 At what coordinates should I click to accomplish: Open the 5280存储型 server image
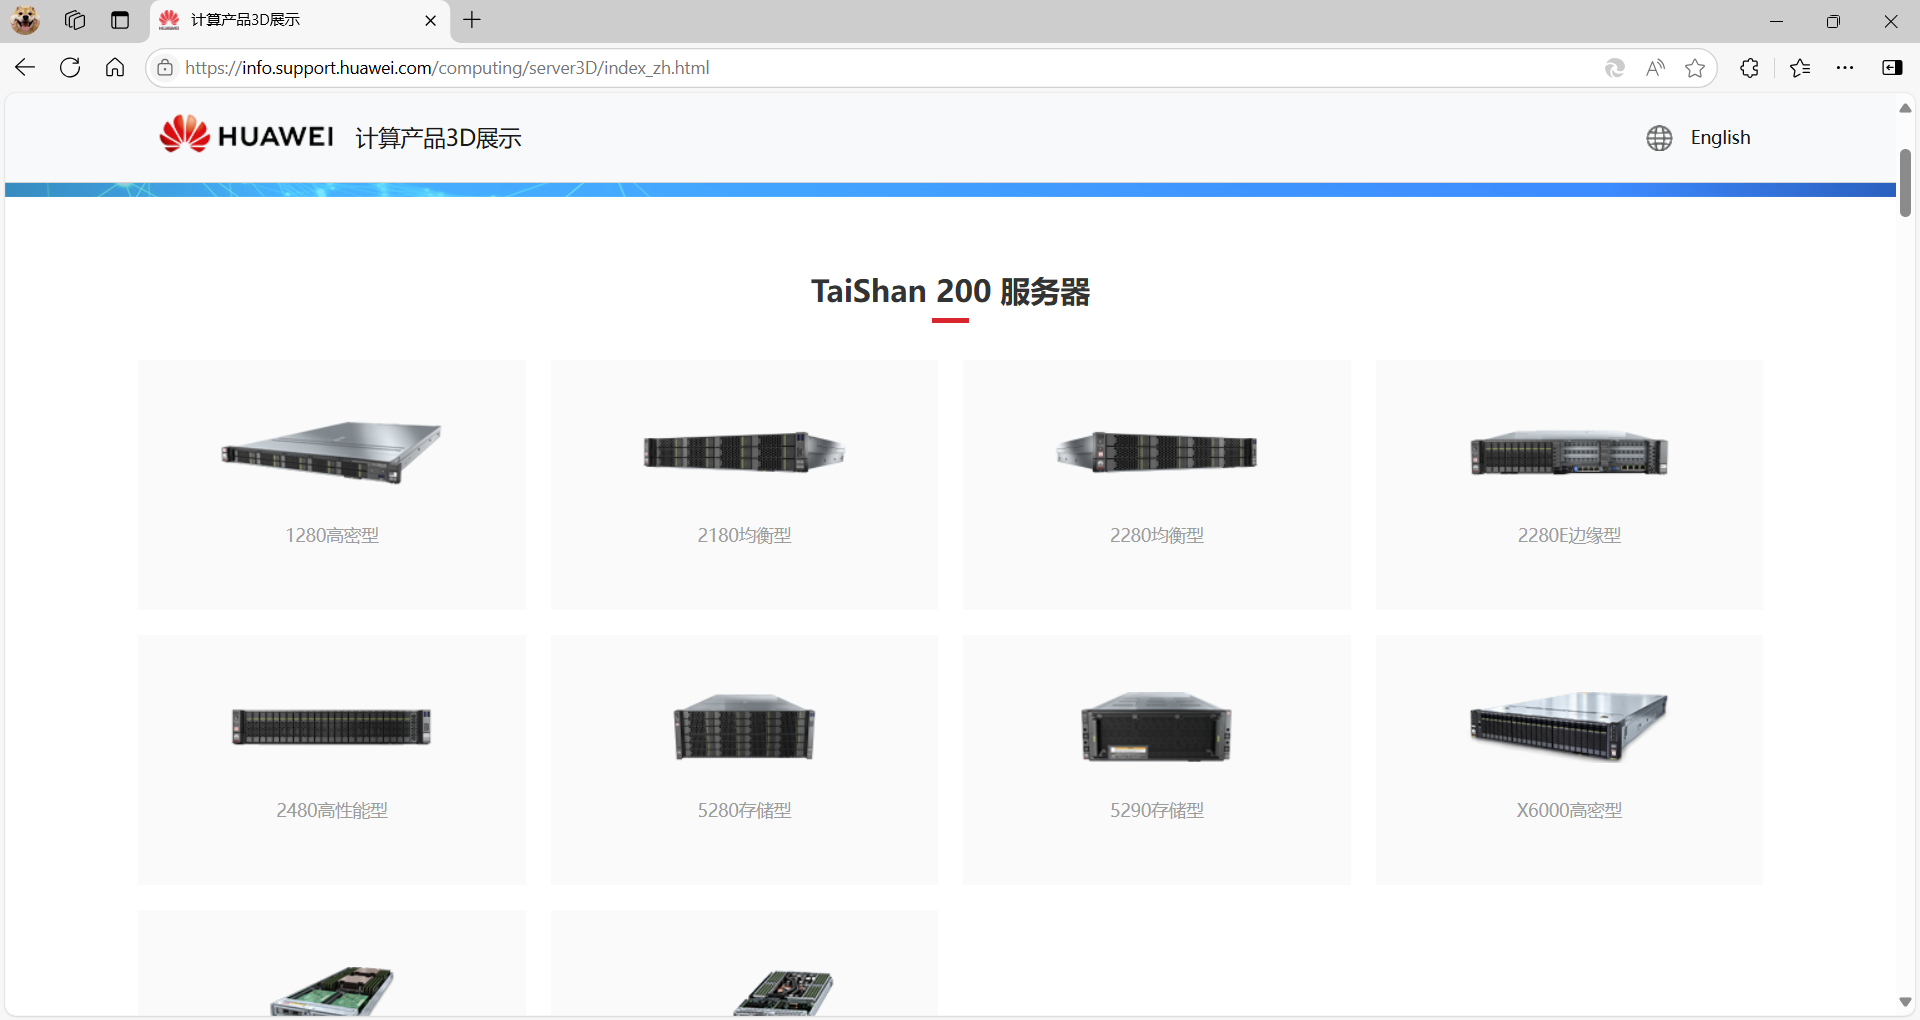click(x=744, y=727)
